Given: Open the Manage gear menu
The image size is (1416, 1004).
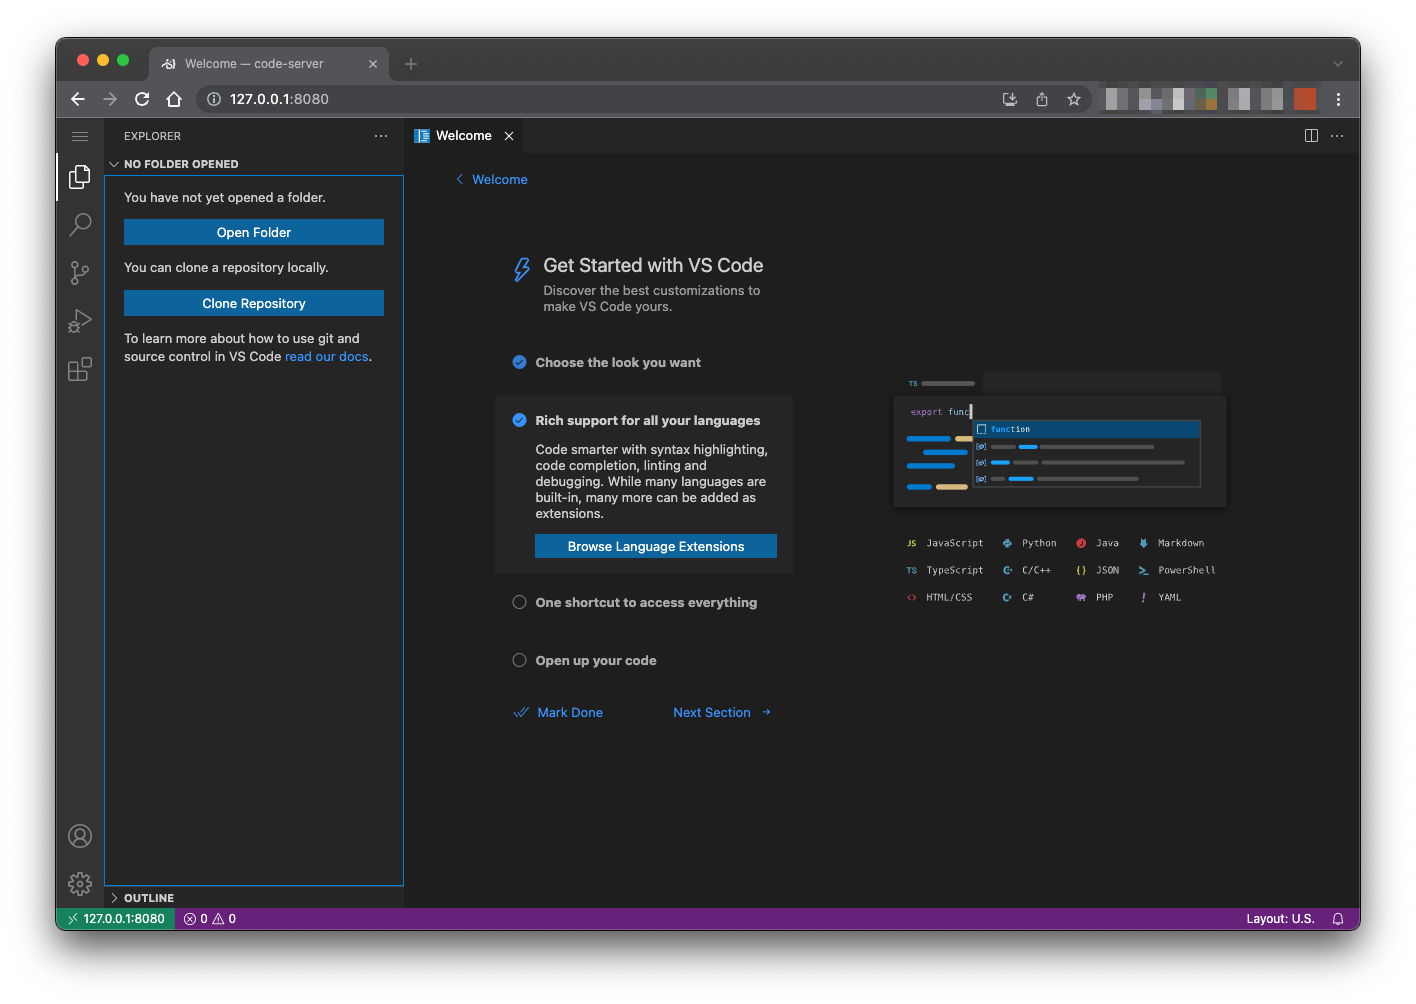Looking at the screenshot, I should pyautogui.click(x=80, y=884).
